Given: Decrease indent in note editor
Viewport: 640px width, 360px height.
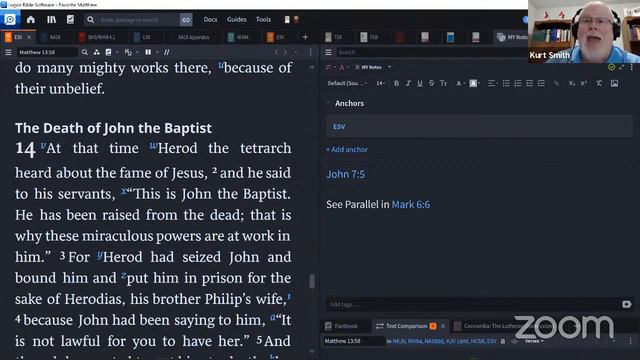Looking at the screenshot, I should point(530,83).
